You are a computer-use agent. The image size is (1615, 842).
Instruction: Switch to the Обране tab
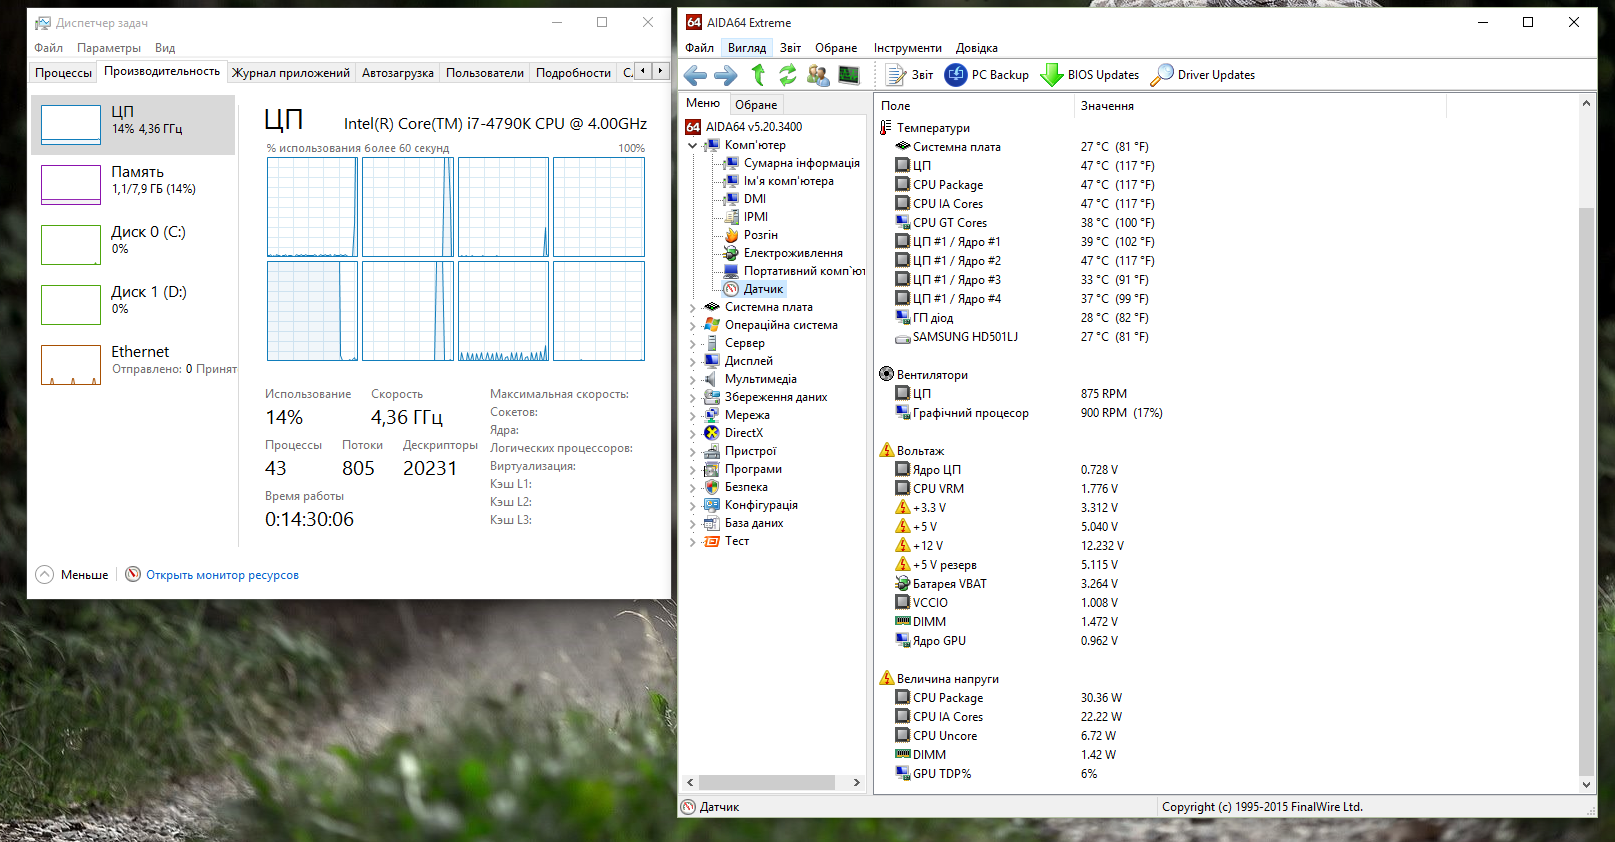(756, 105)
